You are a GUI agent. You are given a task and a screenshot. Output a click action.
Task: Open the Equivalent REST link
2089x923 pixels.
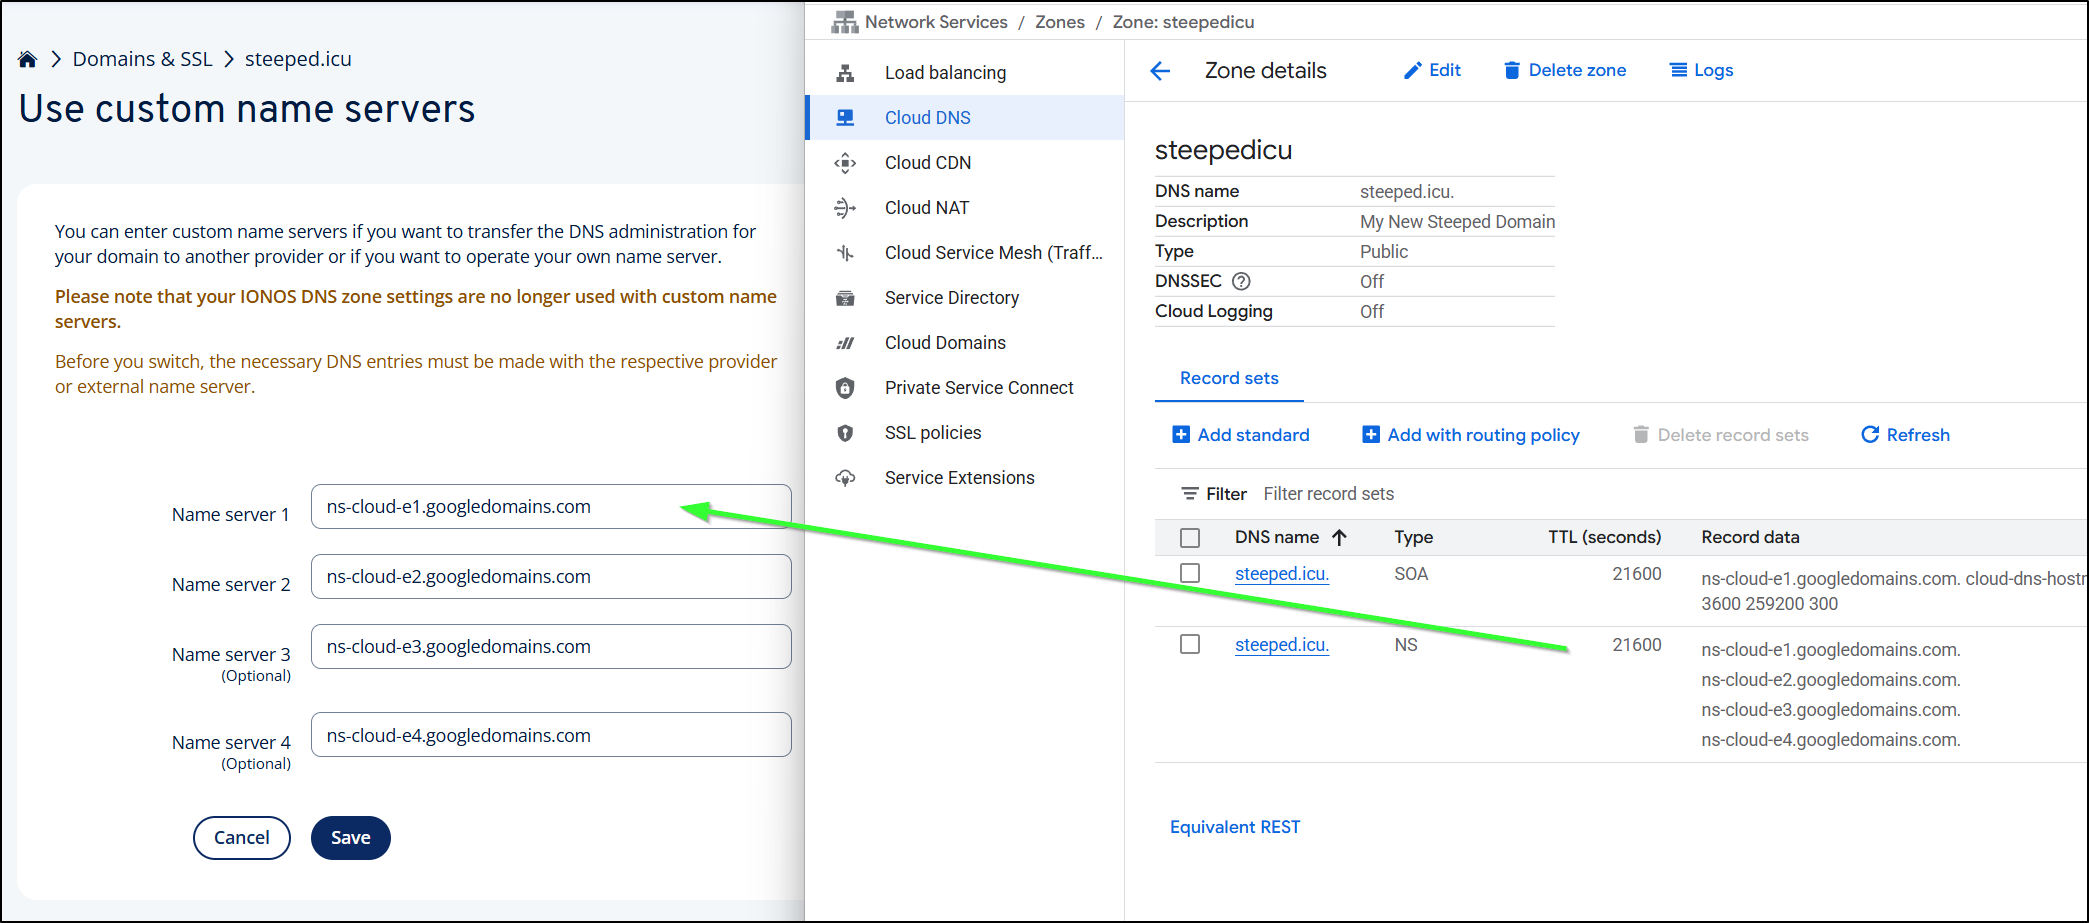(x=1235, y=827)
